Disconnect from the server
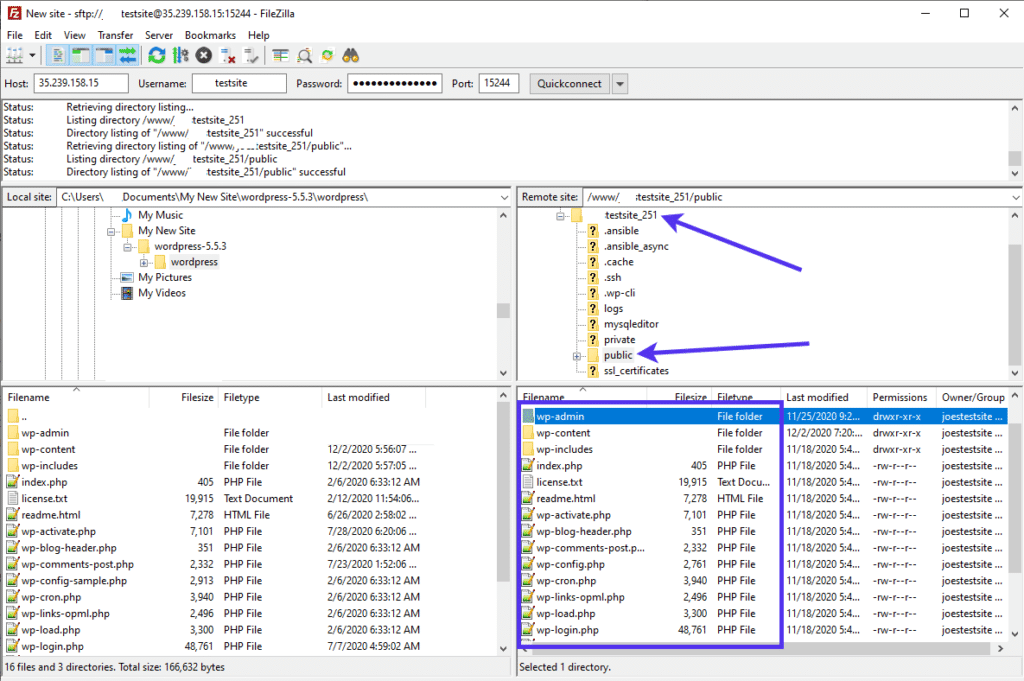The width and height of the screenshot is (1024, 681). (228, 55)
